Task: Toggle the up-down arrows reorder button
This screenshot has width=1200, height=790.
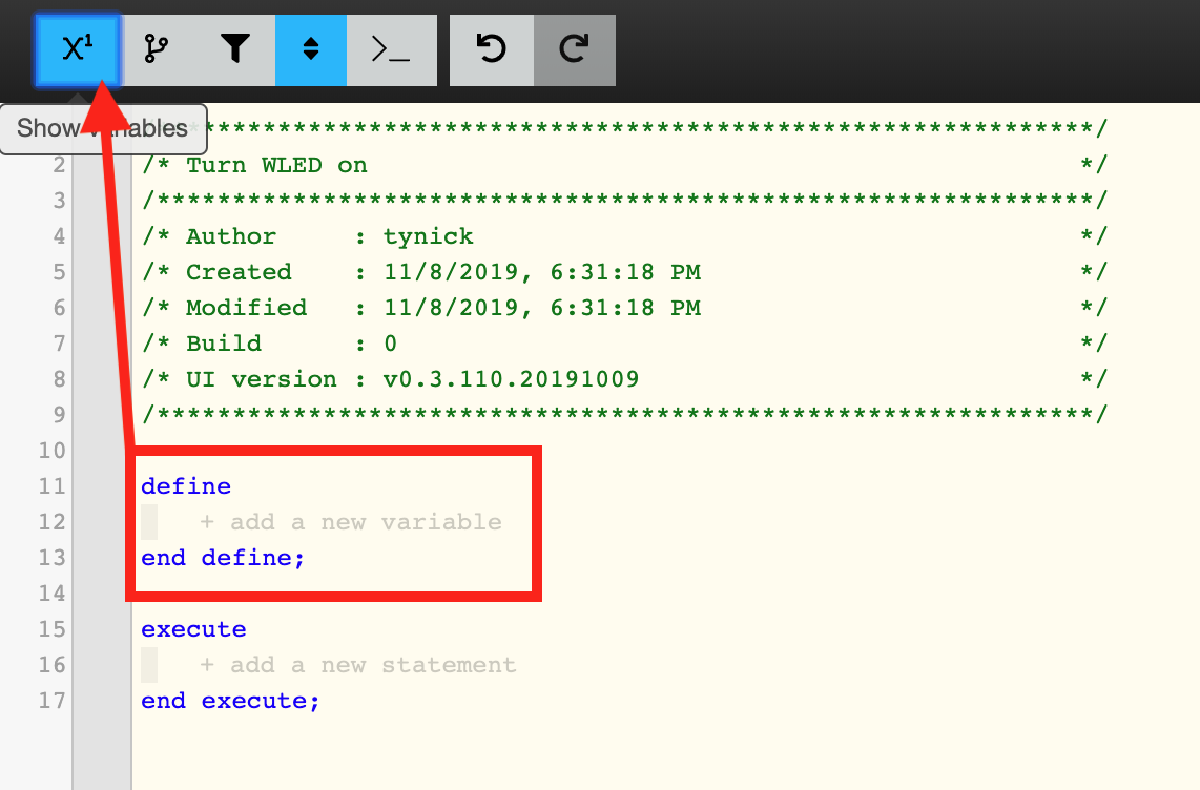Action: pos(310,49)
